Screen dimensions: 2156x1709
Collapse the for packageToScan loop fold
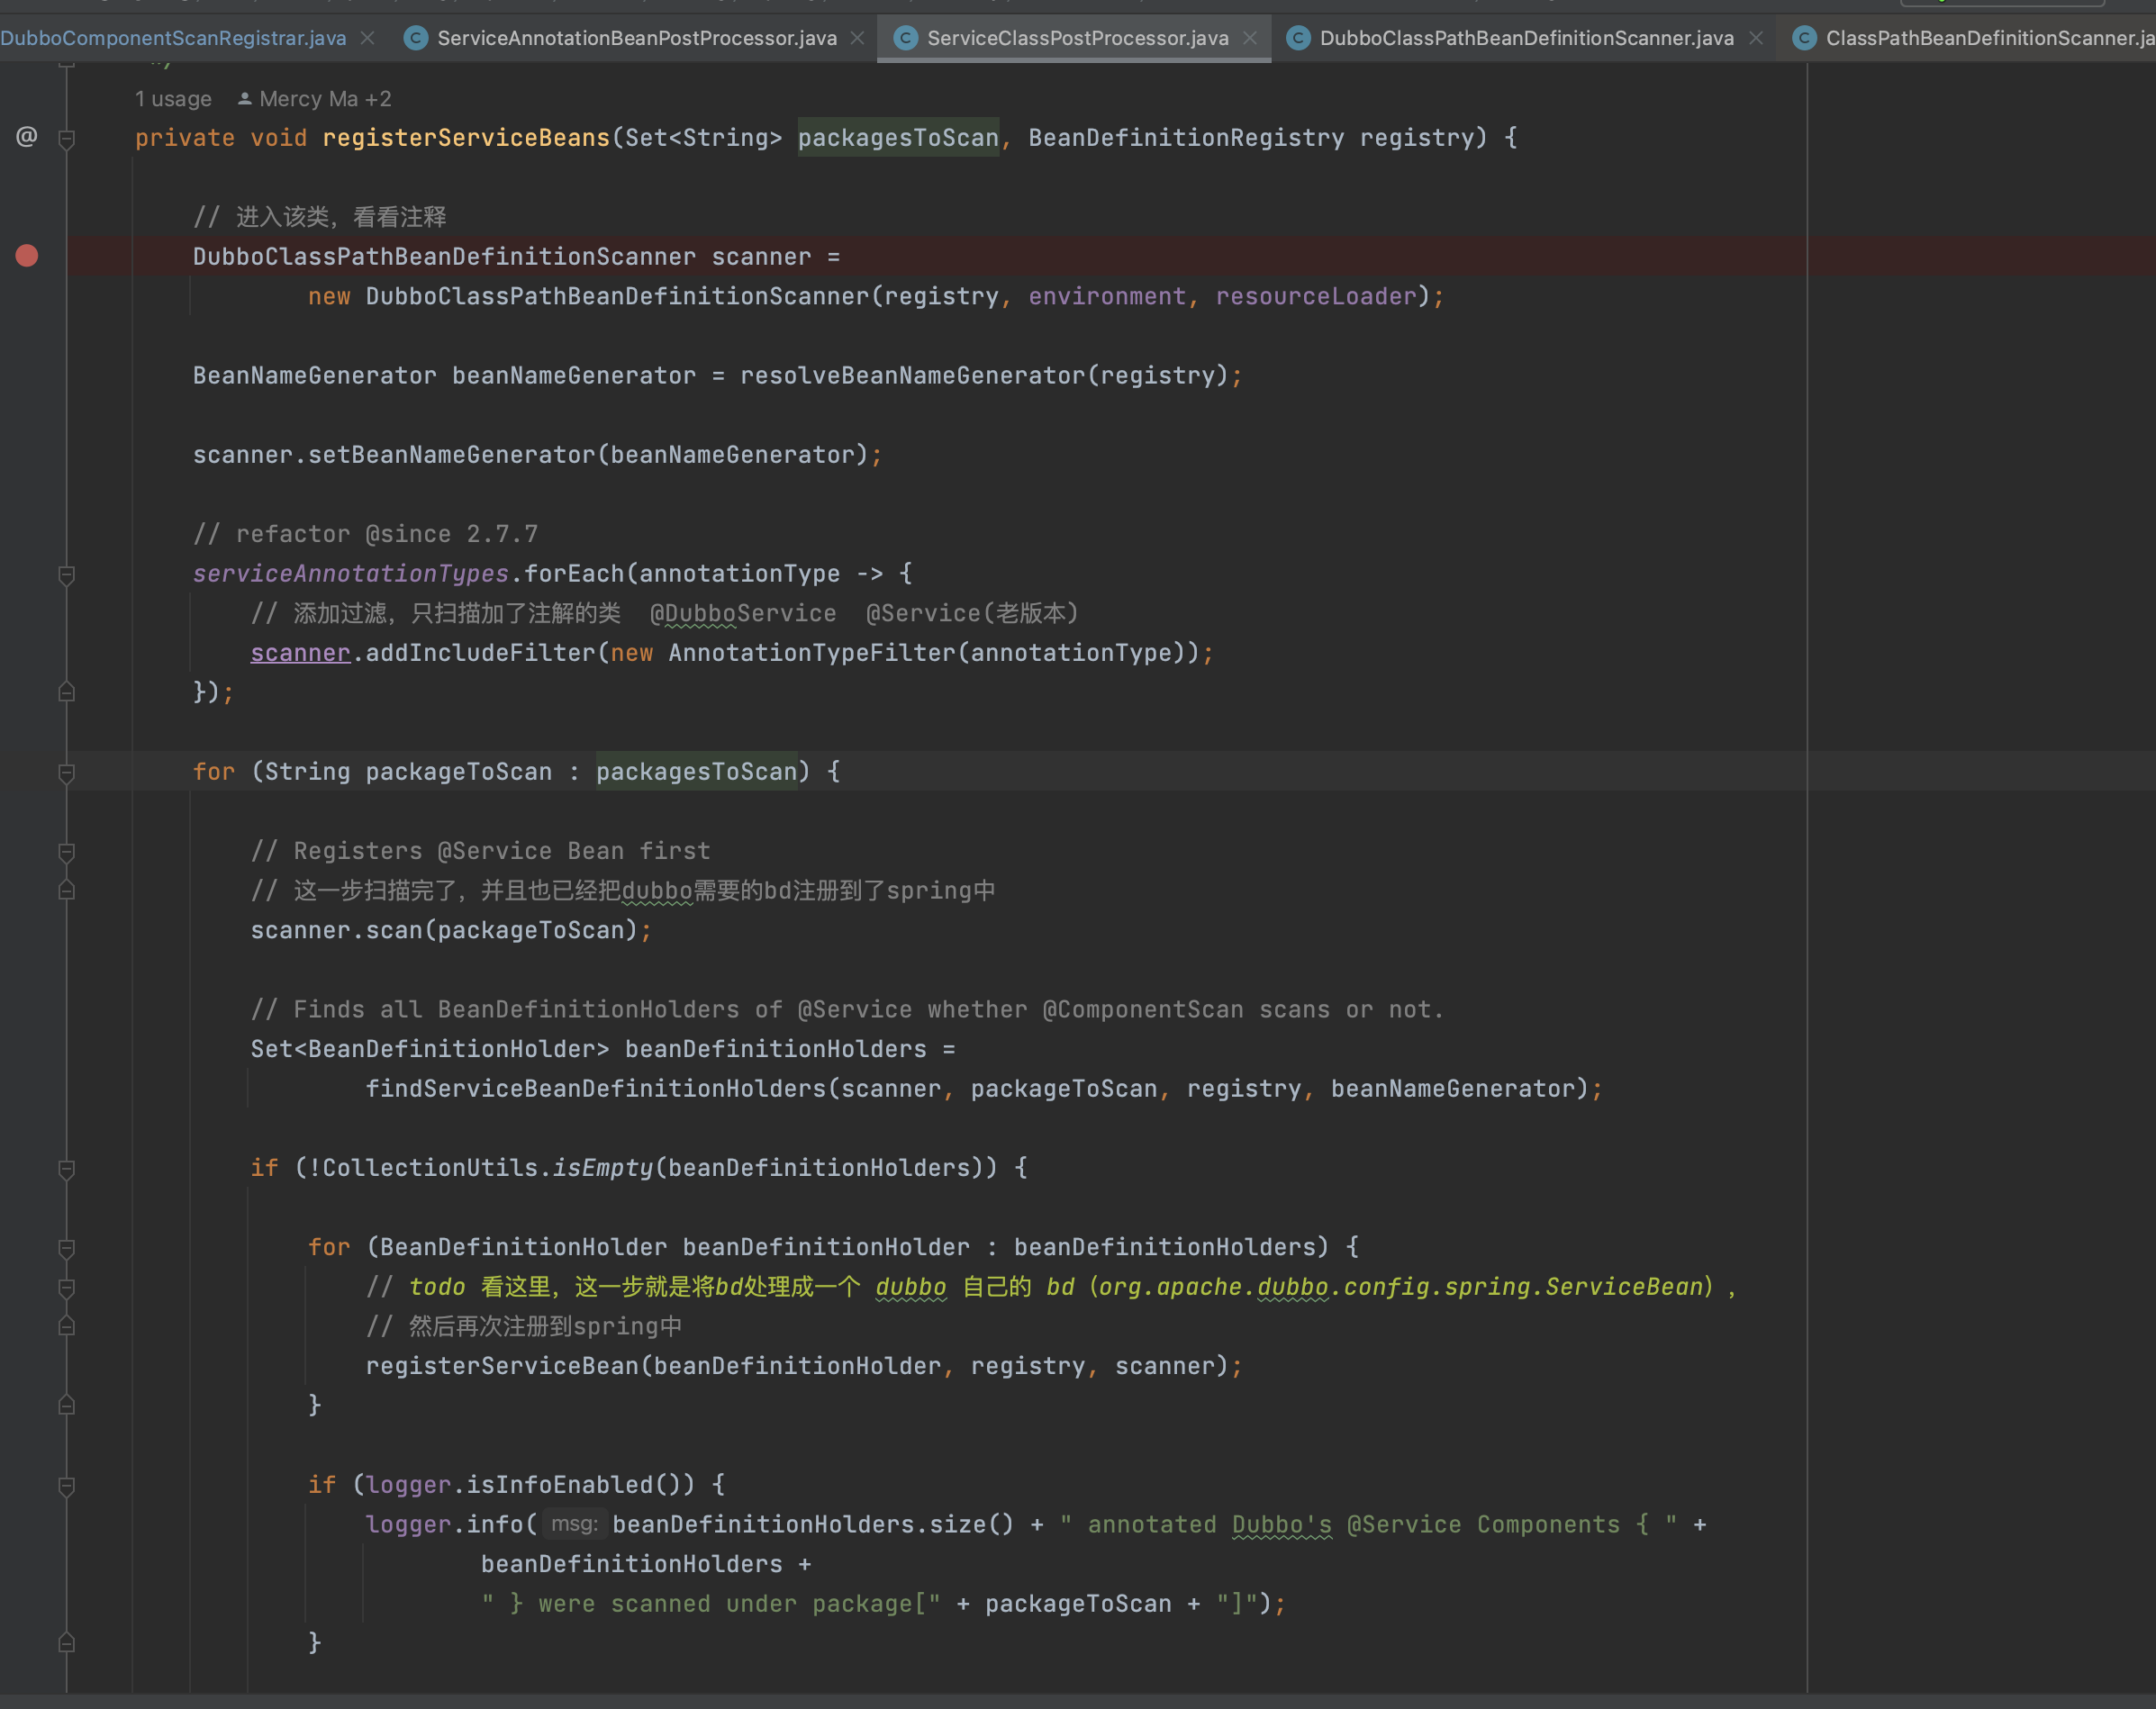click(x=67, y=773)
